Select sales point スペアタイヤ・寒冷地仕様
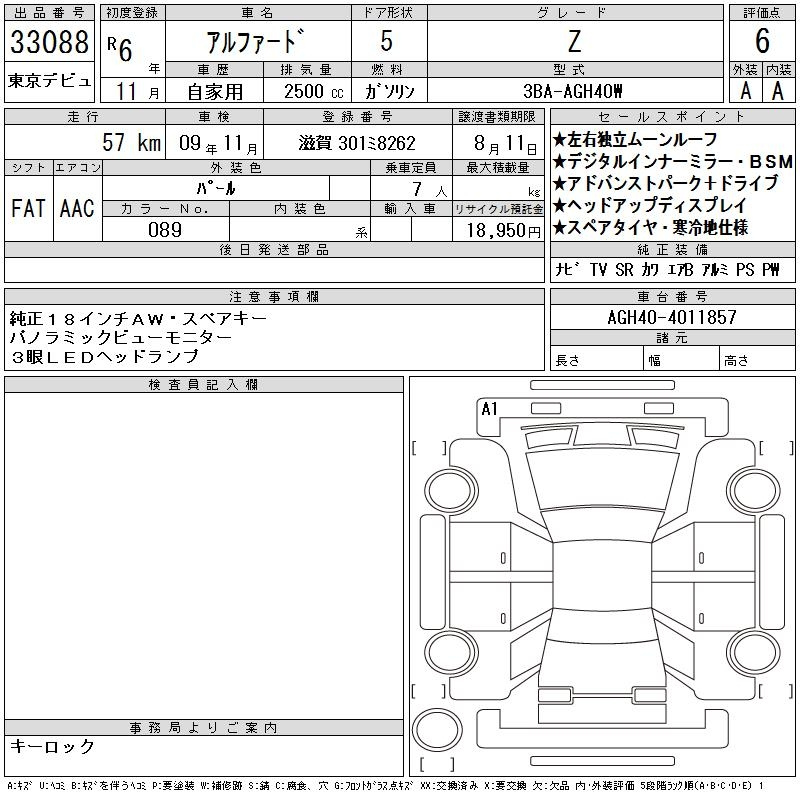 point(651,228)
